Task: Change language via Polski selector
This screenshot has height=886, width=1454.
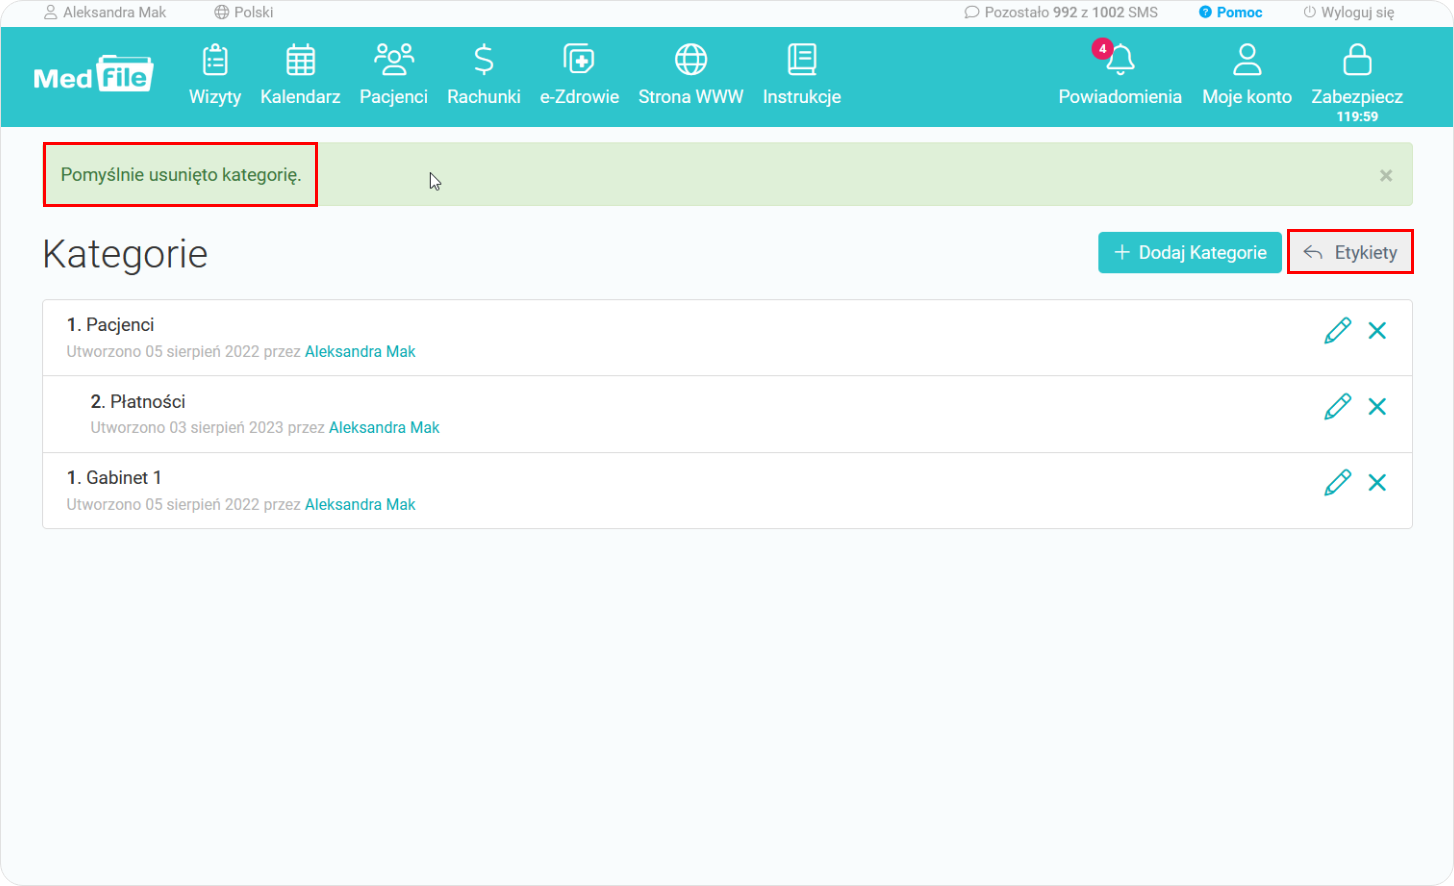Action: pyautogui.click(x=244, y=12)
